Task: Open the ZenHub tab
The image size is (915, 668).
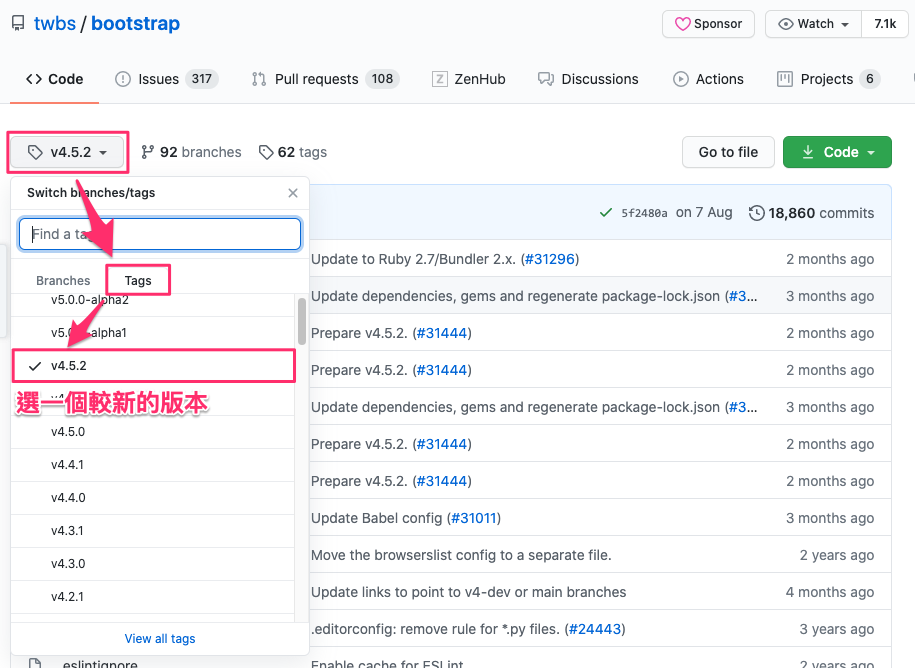Action: (469, 79)
